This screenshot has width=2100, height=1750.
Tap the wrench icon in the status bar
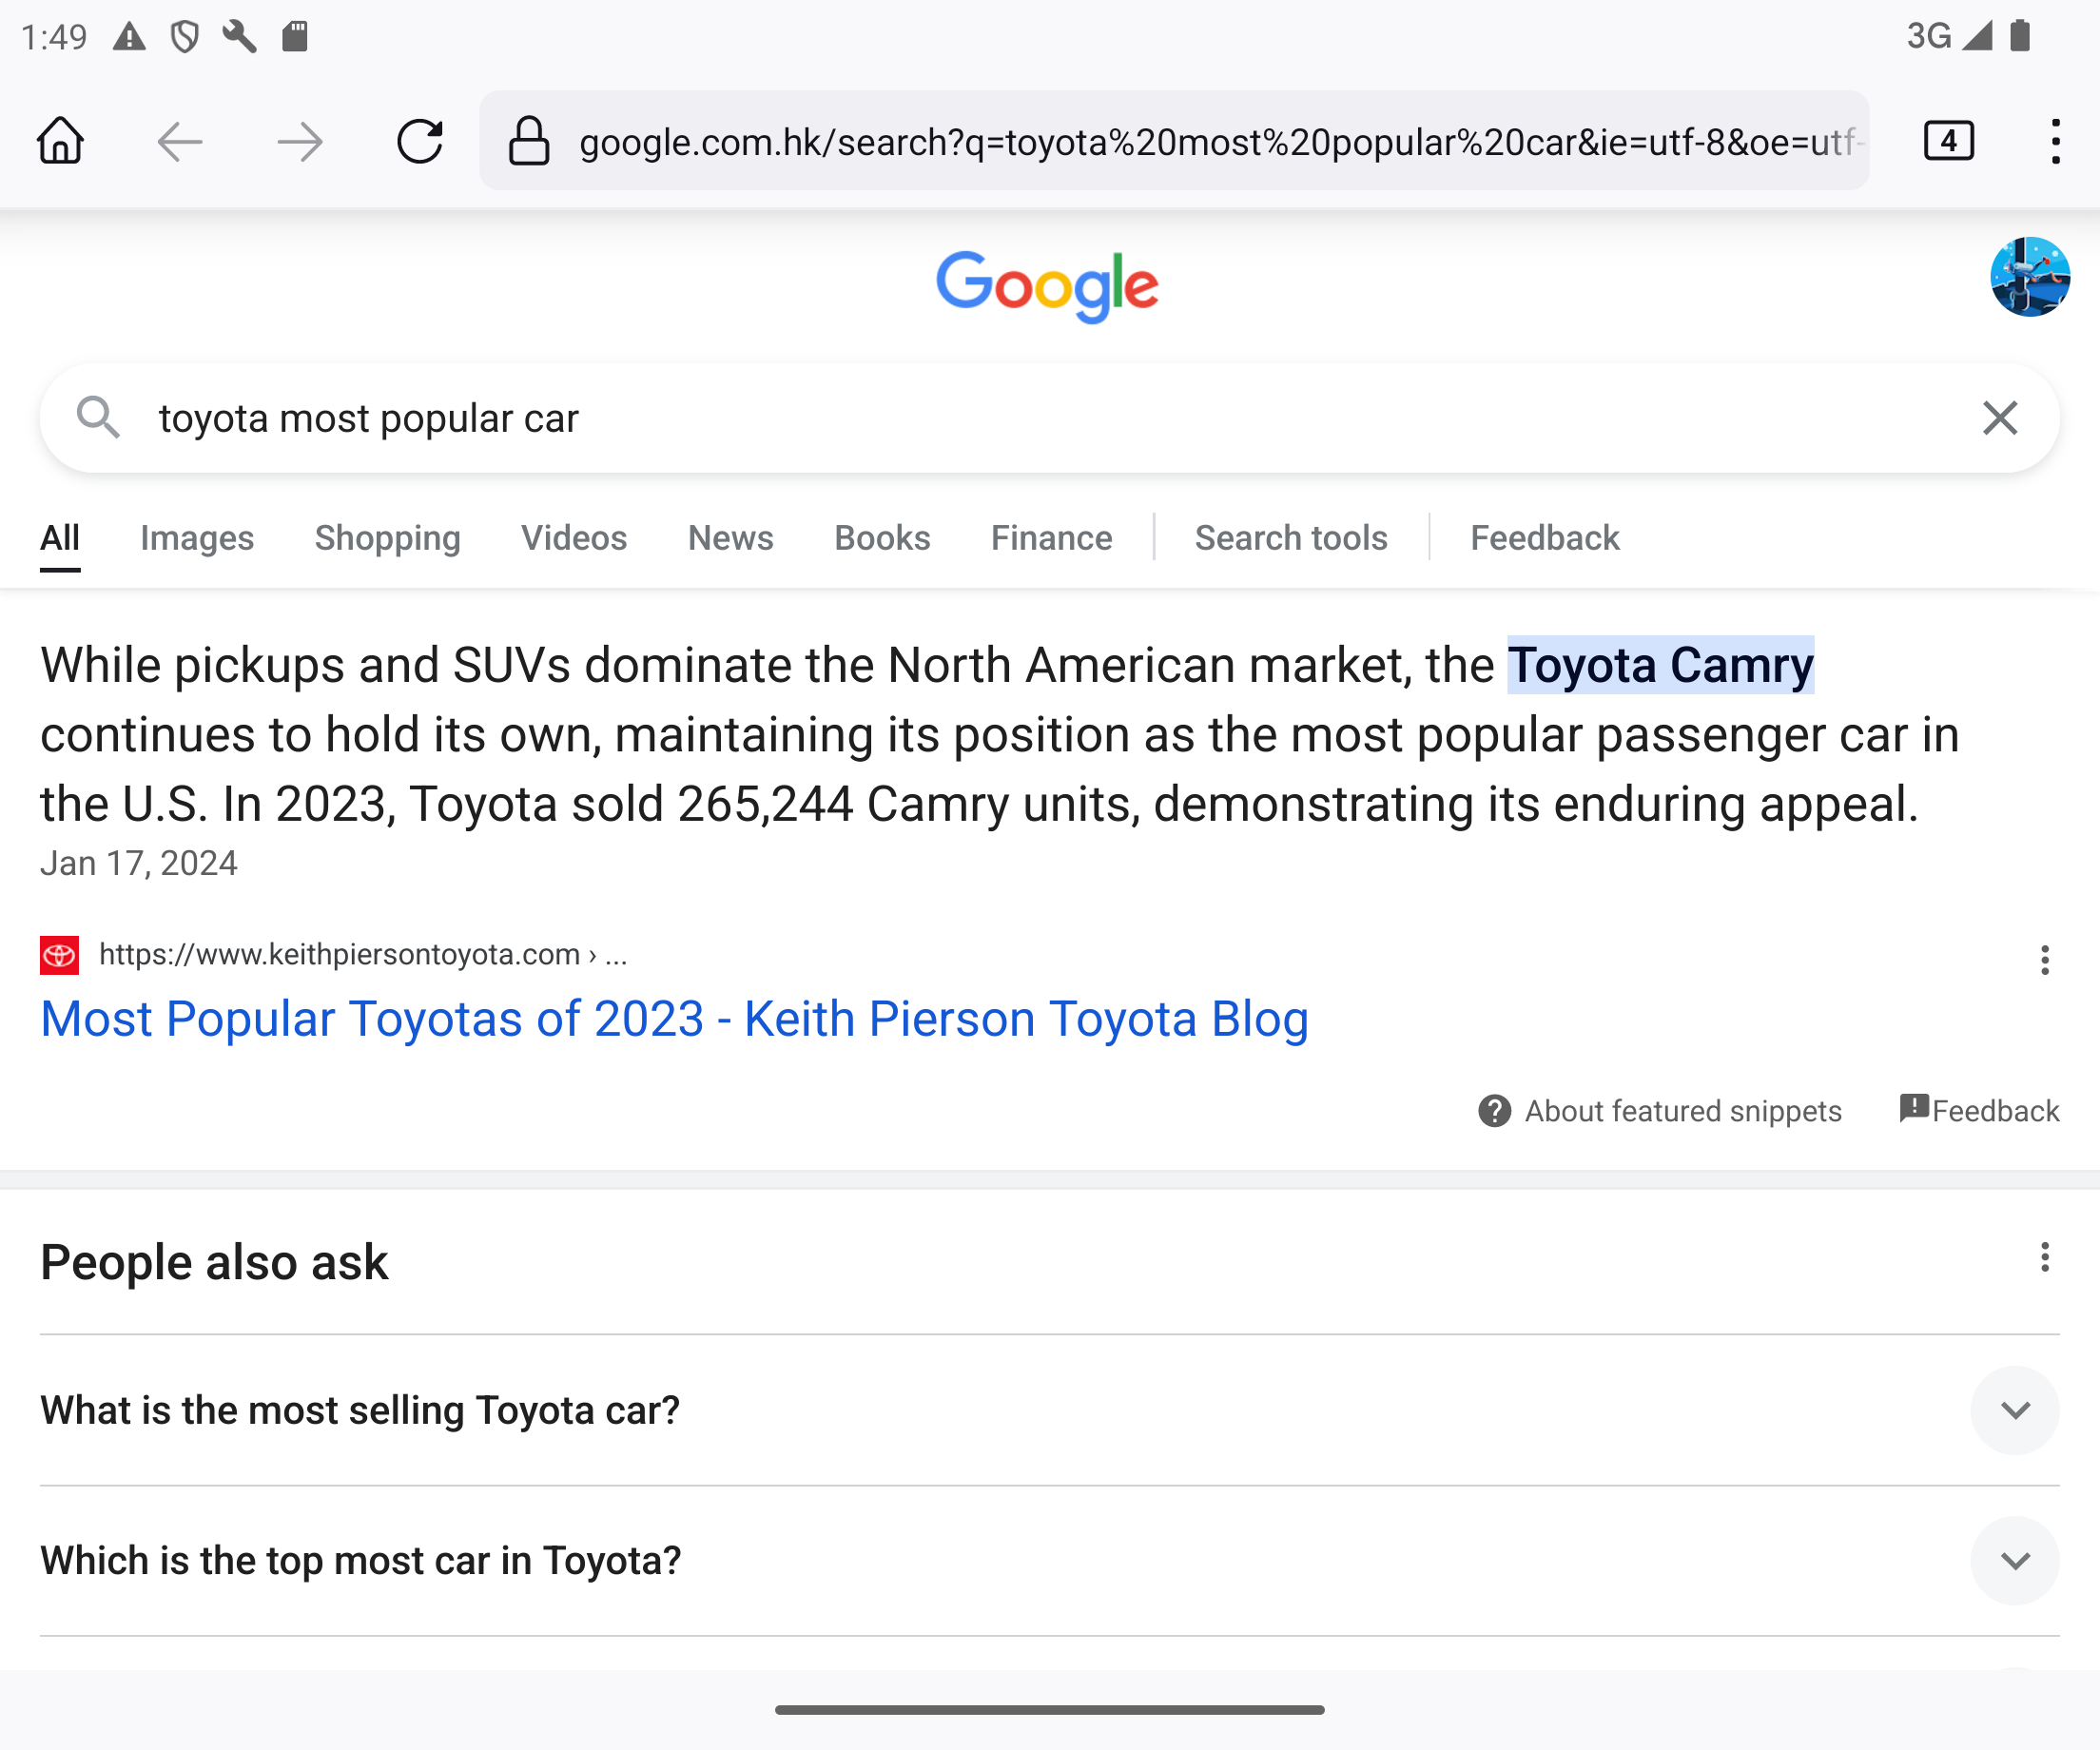[239, 37]
